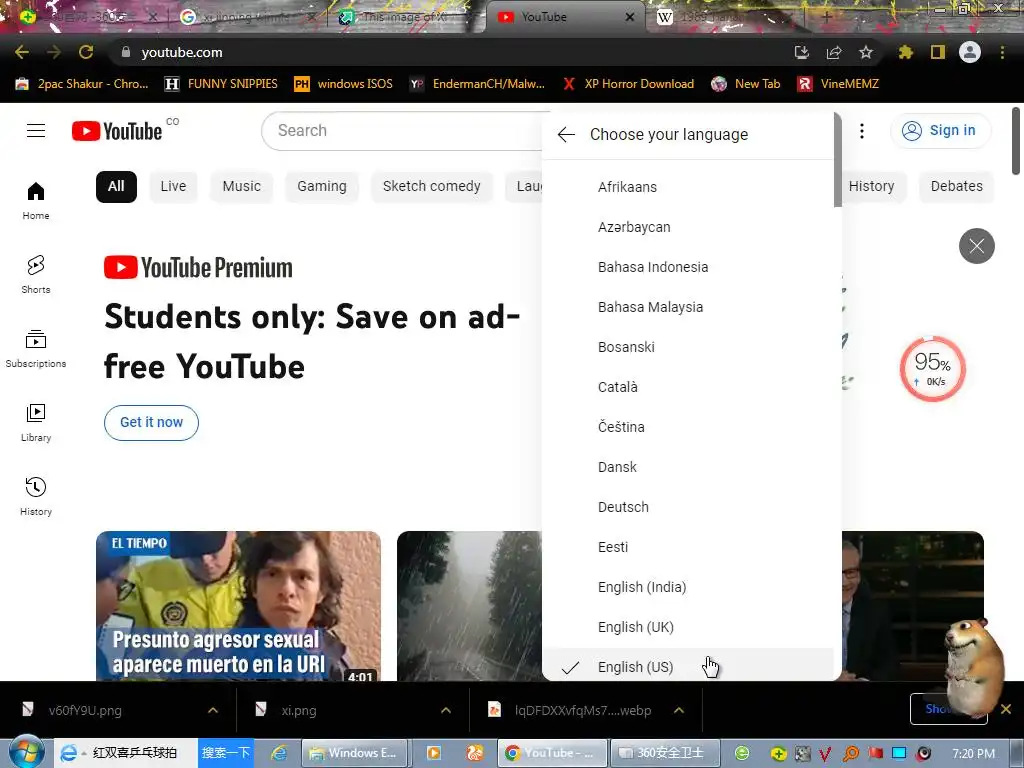Choose Afrikaans language
The height and width of the screenshot is (768, 1024).
(688, 187)
